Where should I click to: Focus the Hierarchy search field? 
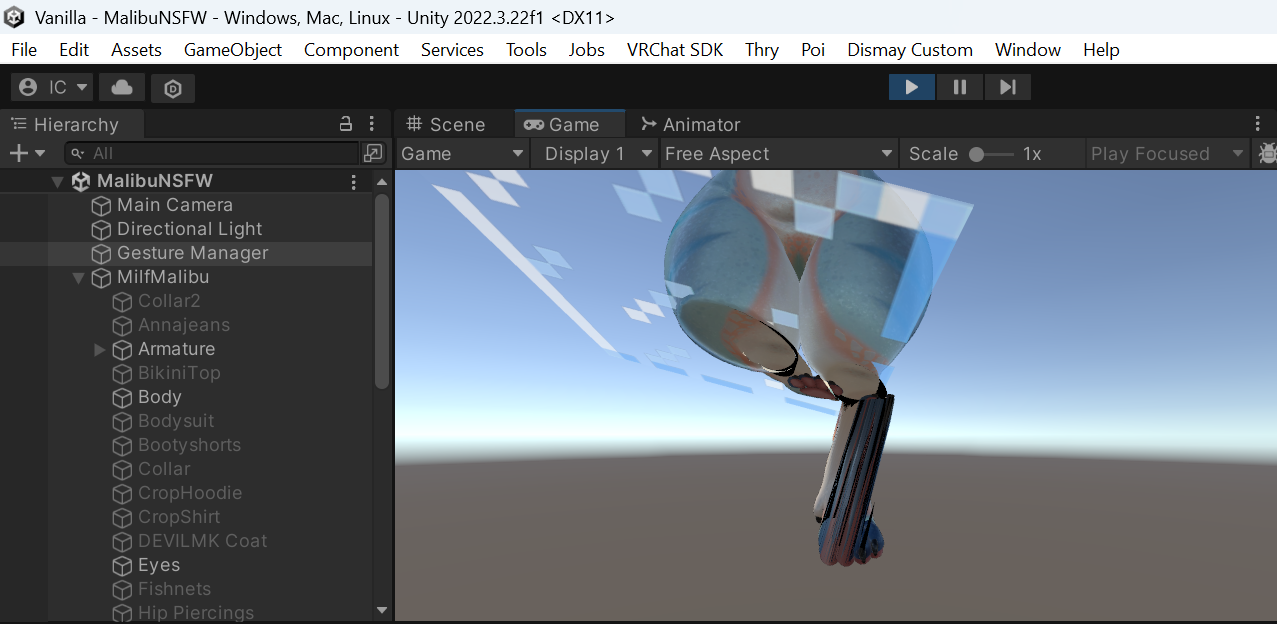(x=212, y=153)
